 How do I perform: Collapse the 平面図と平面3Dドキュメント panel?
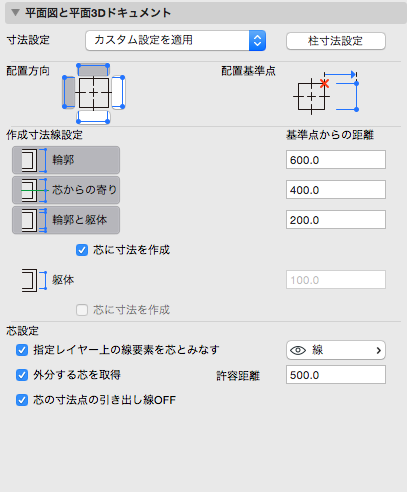(x=15, y=13)
